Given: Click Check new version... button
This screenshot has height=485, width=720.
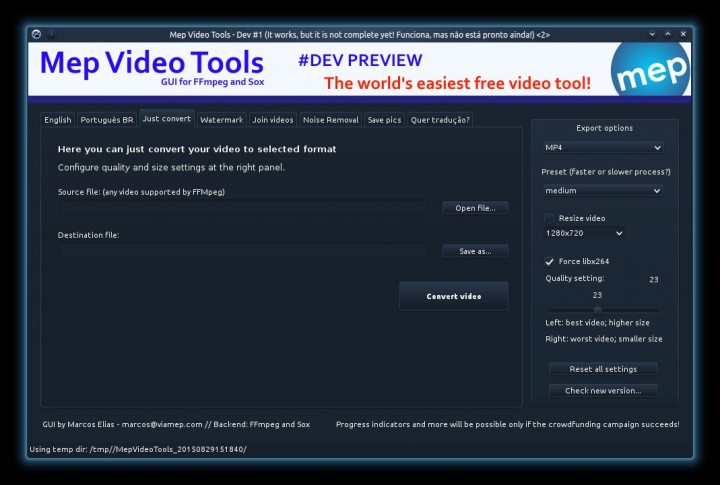Looking at the screenshot, I should [x=603, y=390].
